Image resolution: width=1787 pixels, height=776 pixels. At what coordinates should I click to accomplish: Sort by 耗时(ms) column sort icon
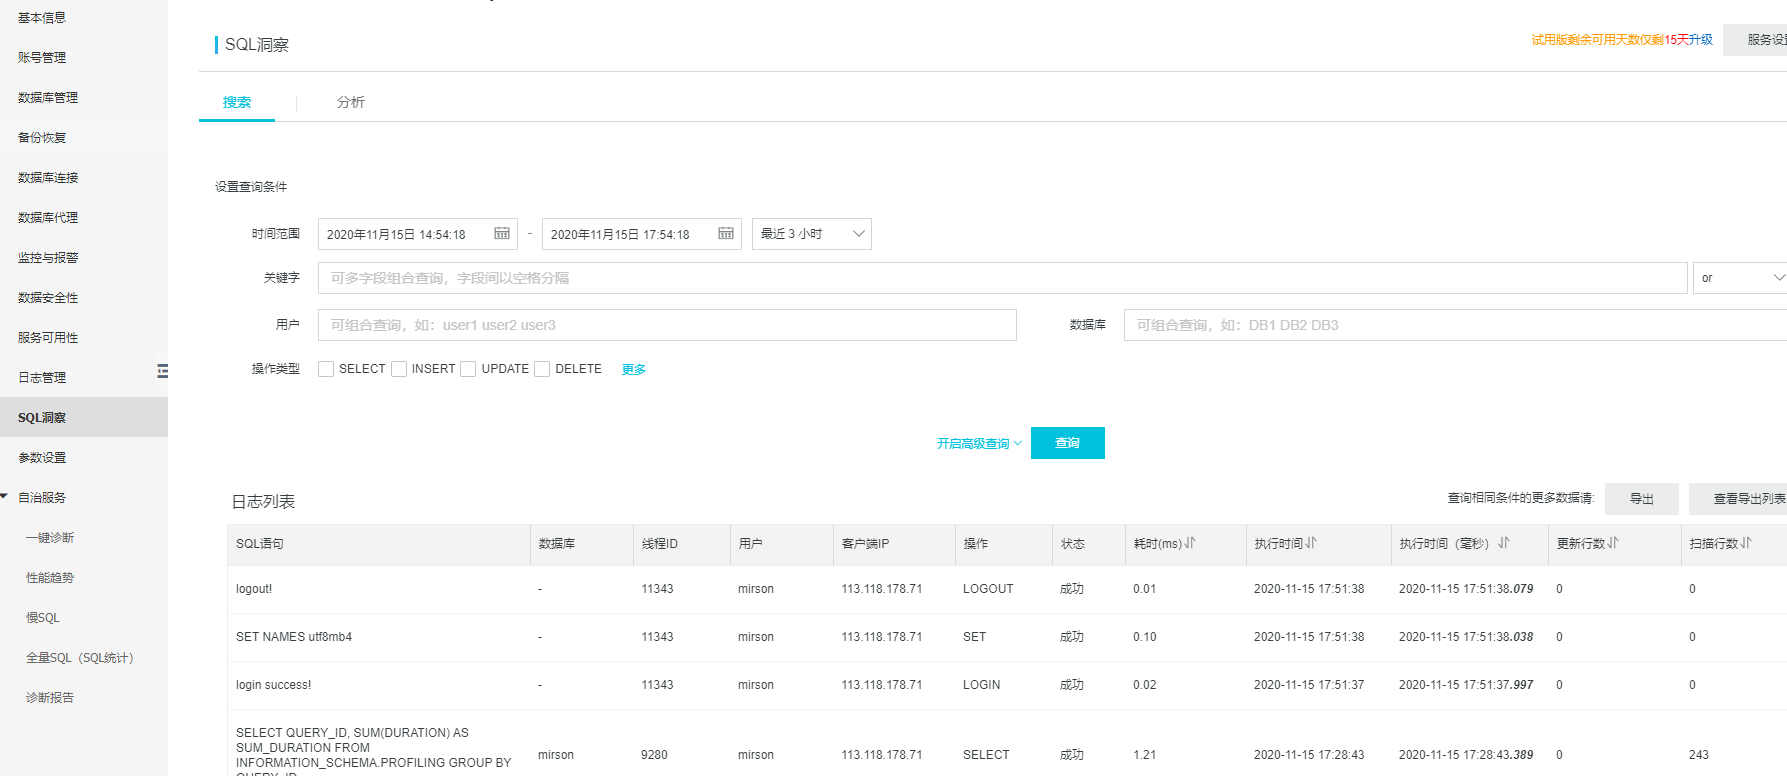pos(1190,543)
